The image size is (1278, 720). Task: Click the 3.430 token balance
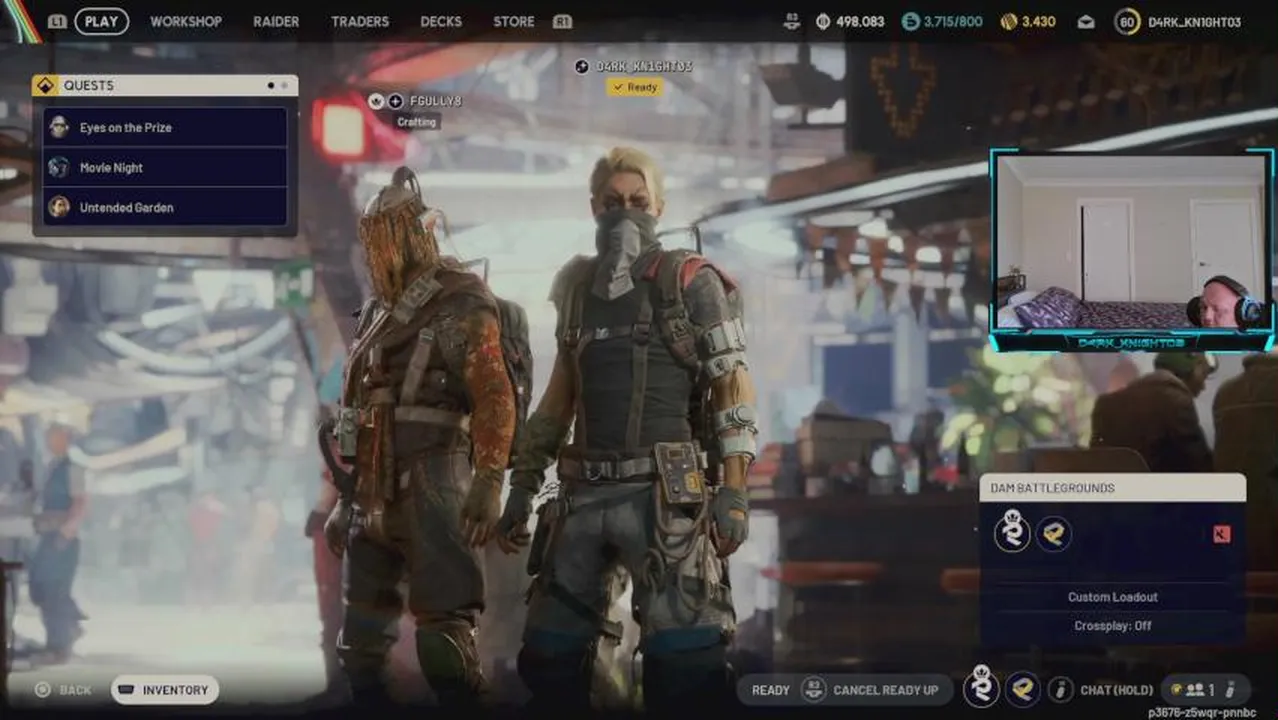pyautogui.click(x=1038, y=22)
